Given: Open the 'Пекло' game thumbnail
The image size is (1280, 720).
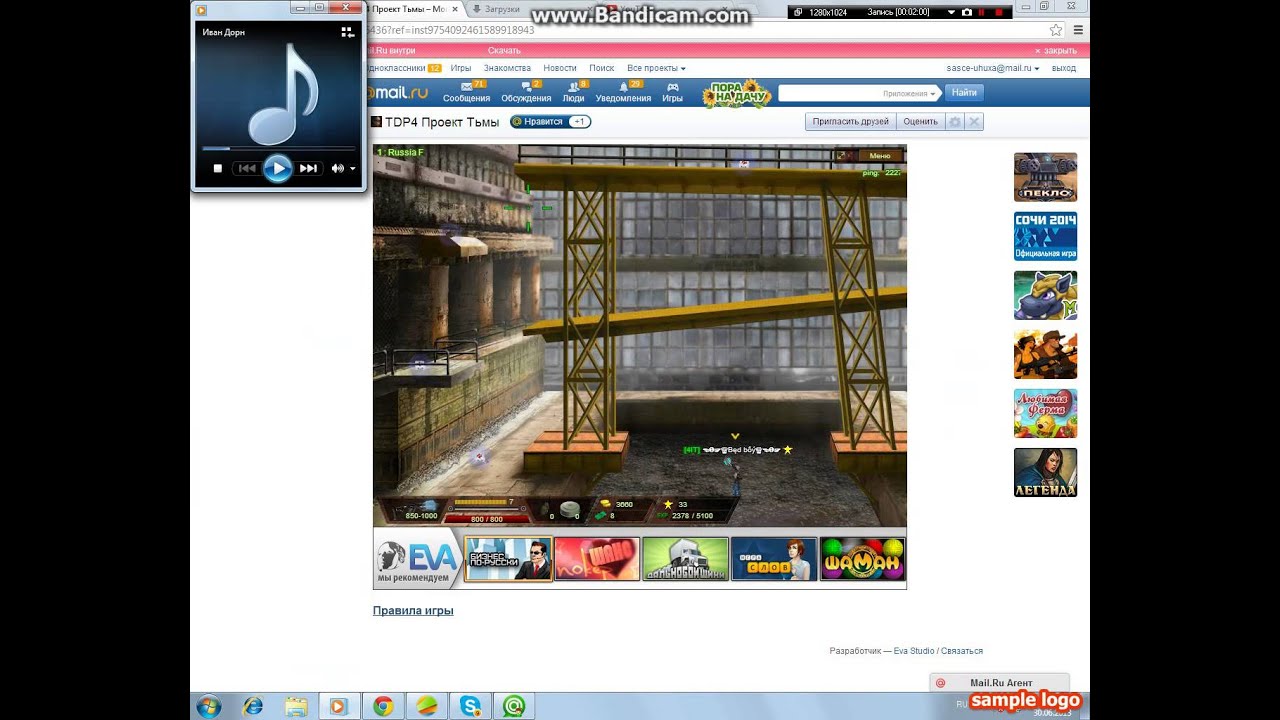Looking at the screenshot, I should [1045, 177].
